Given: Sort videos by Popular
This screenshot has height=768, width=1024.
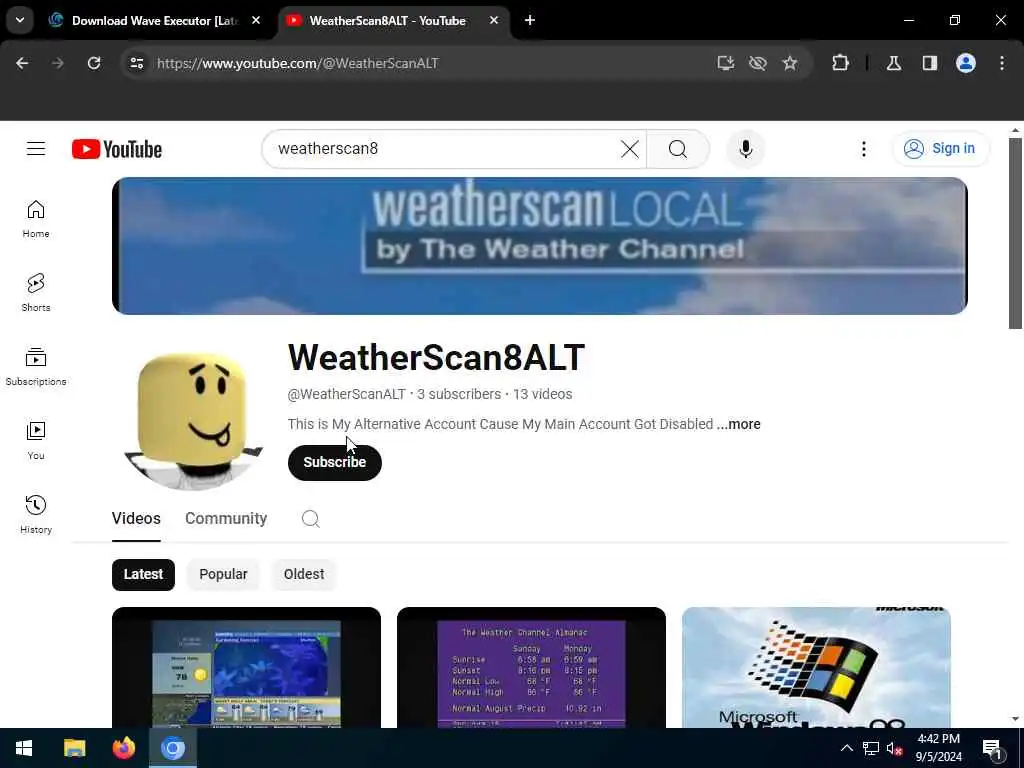Looking at the screenshot, I should [223, 575].
